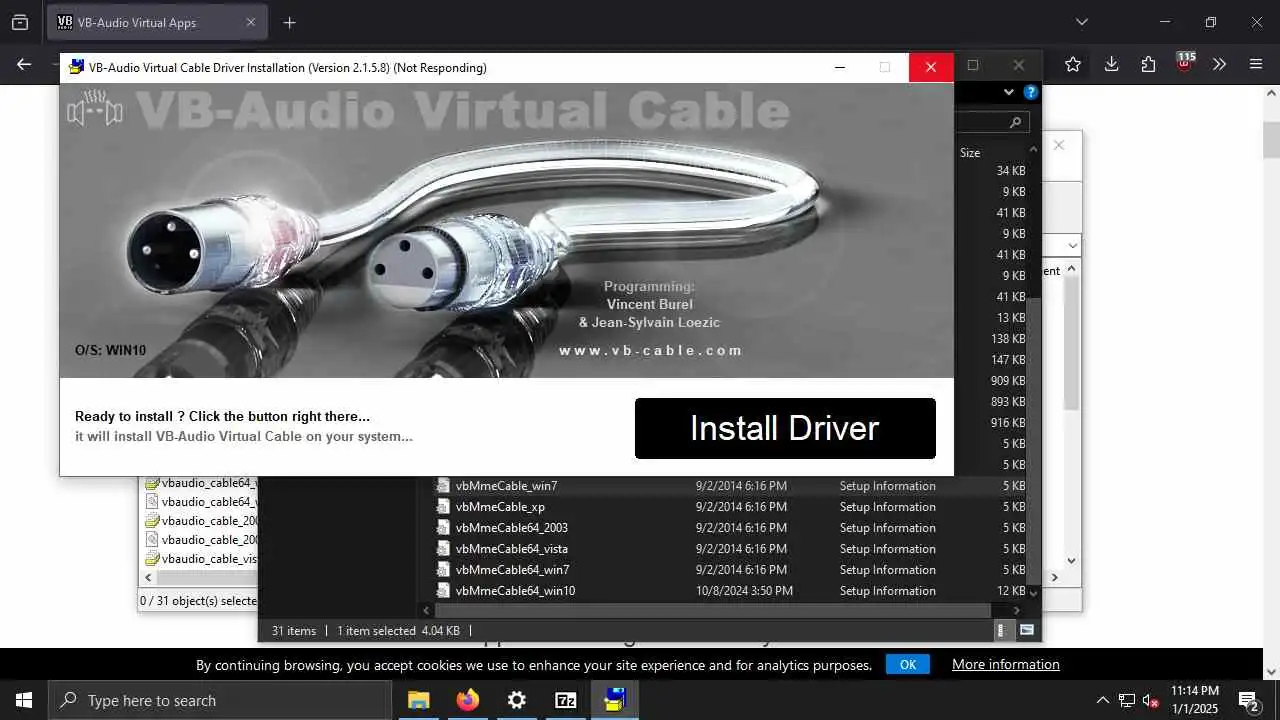Select VB-Cable installer icon in taskbar

pyautogui.click(x=615, y=700)
